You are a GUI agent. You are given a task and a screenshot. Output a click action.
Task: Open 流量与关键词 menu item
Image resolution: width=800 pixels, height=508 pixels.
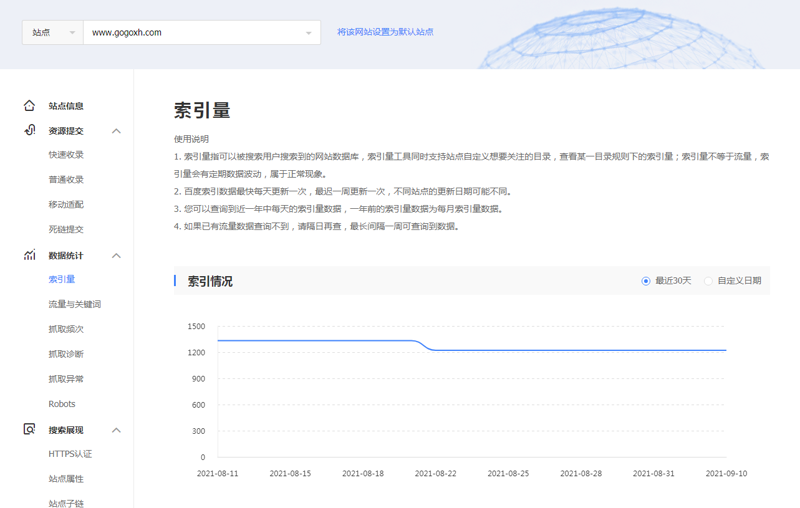click(74, 304)
